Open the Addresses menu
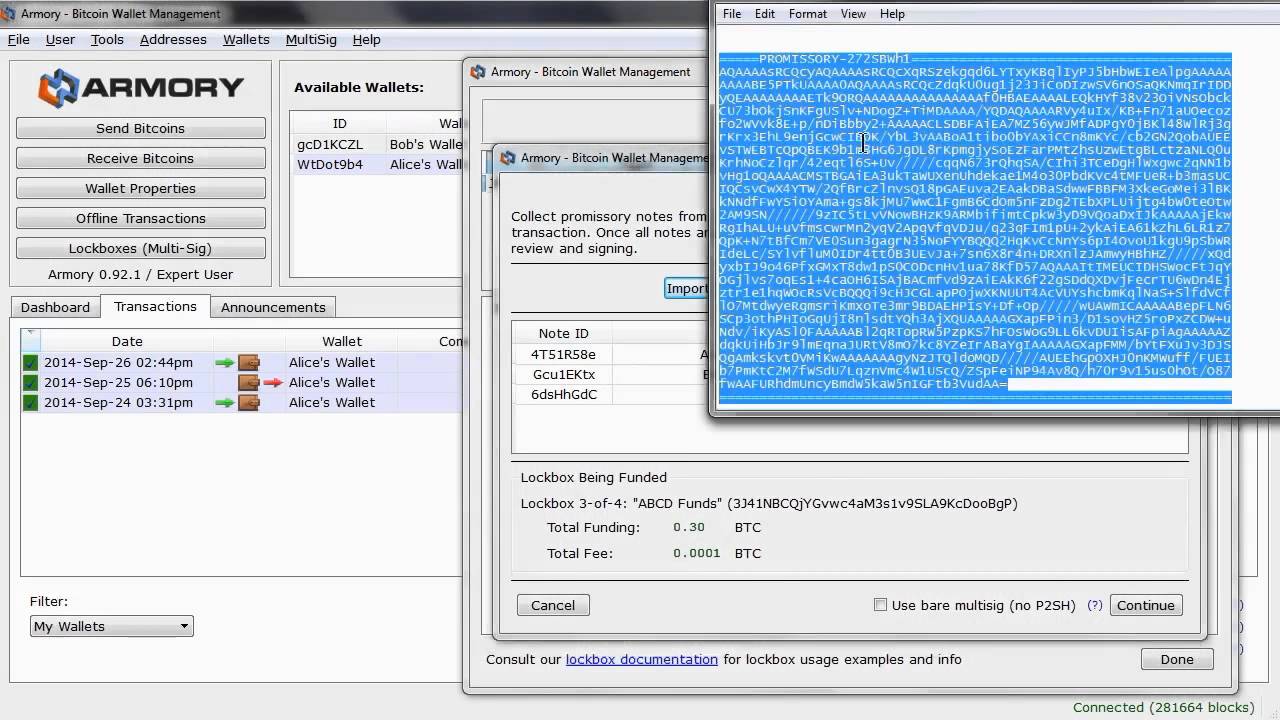The image size is (1280, 720). [173, 40]
